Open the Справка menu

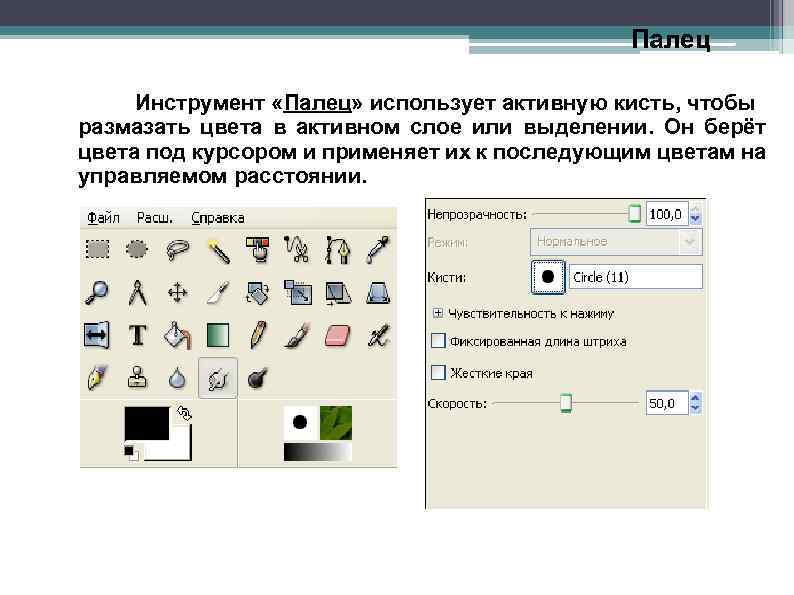point(218,218)
